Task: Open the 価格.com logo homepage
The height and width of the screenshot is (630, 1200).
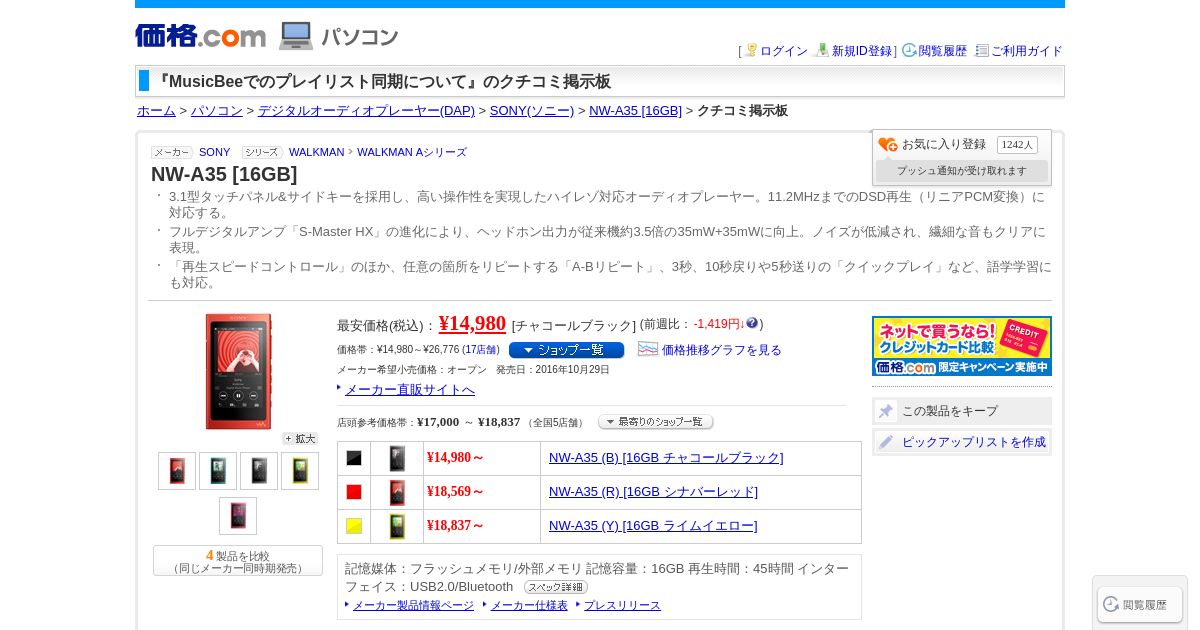Action: [x=201, y=36]
